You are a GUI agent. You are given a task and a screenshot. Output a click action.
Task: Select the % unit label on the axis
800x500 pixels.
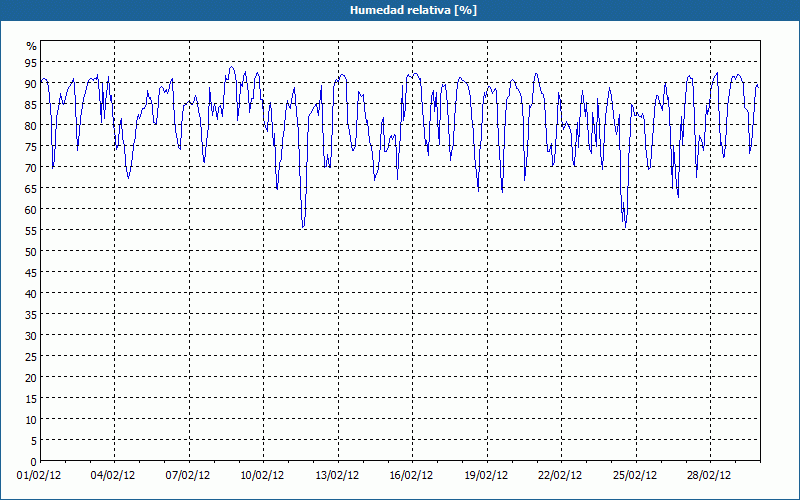coord(32,46)
